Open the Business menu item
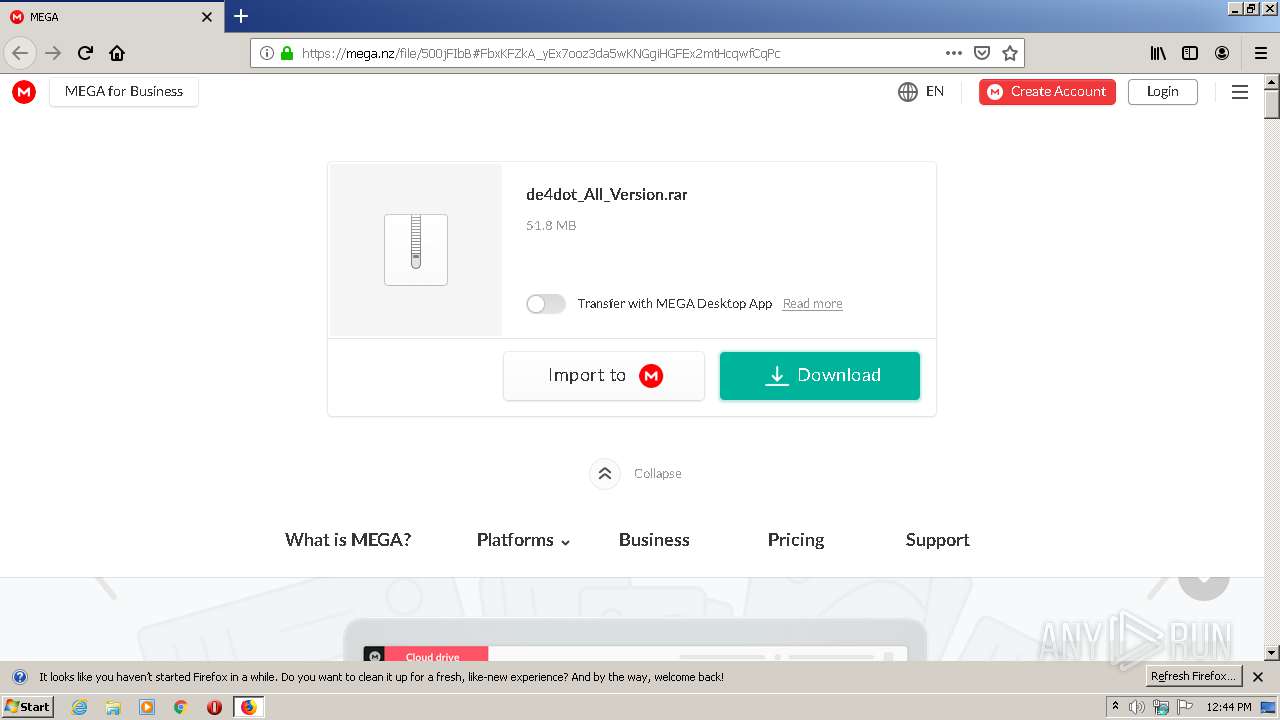 [x=654, y=540]
